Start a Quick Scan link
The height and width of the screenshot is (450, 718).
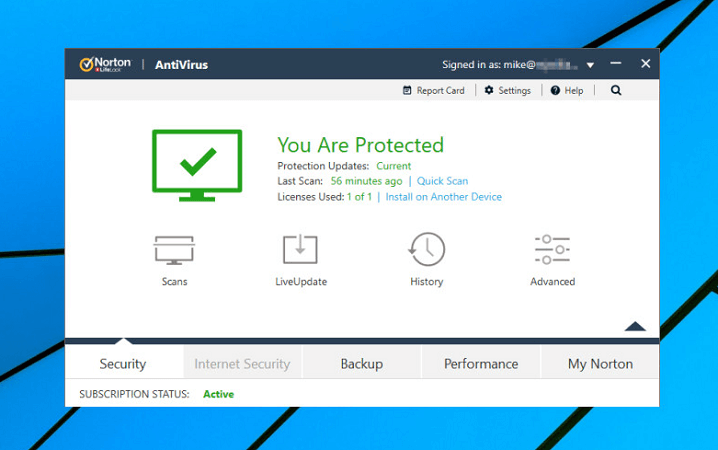pyautogui.click(x=442, y=181)
